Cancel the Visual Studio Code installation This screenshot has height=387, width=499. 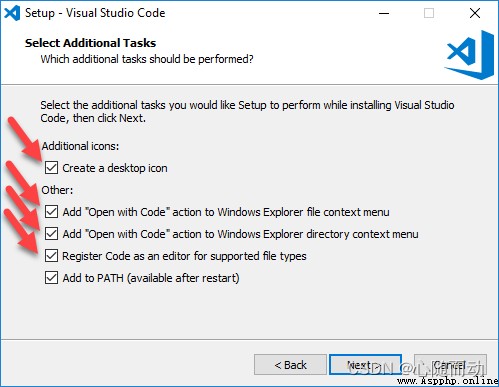[x=450, y=365]
